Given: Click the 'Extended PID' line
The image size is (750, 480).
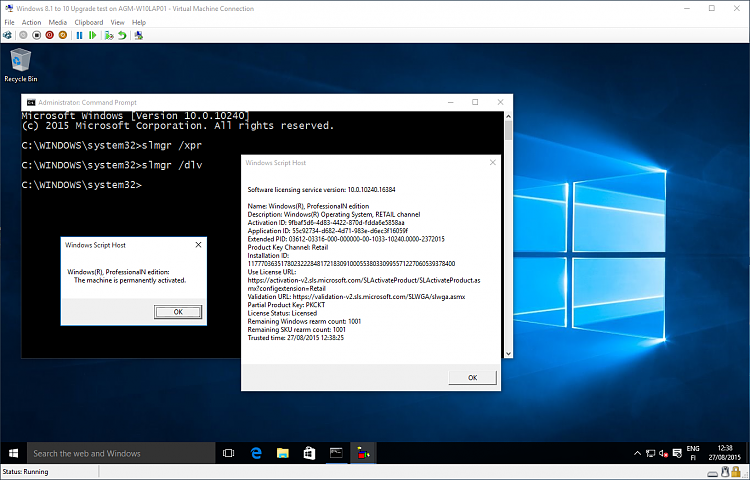Looking at the screenshot, I should pyautogui.click(x=346, y=239).
